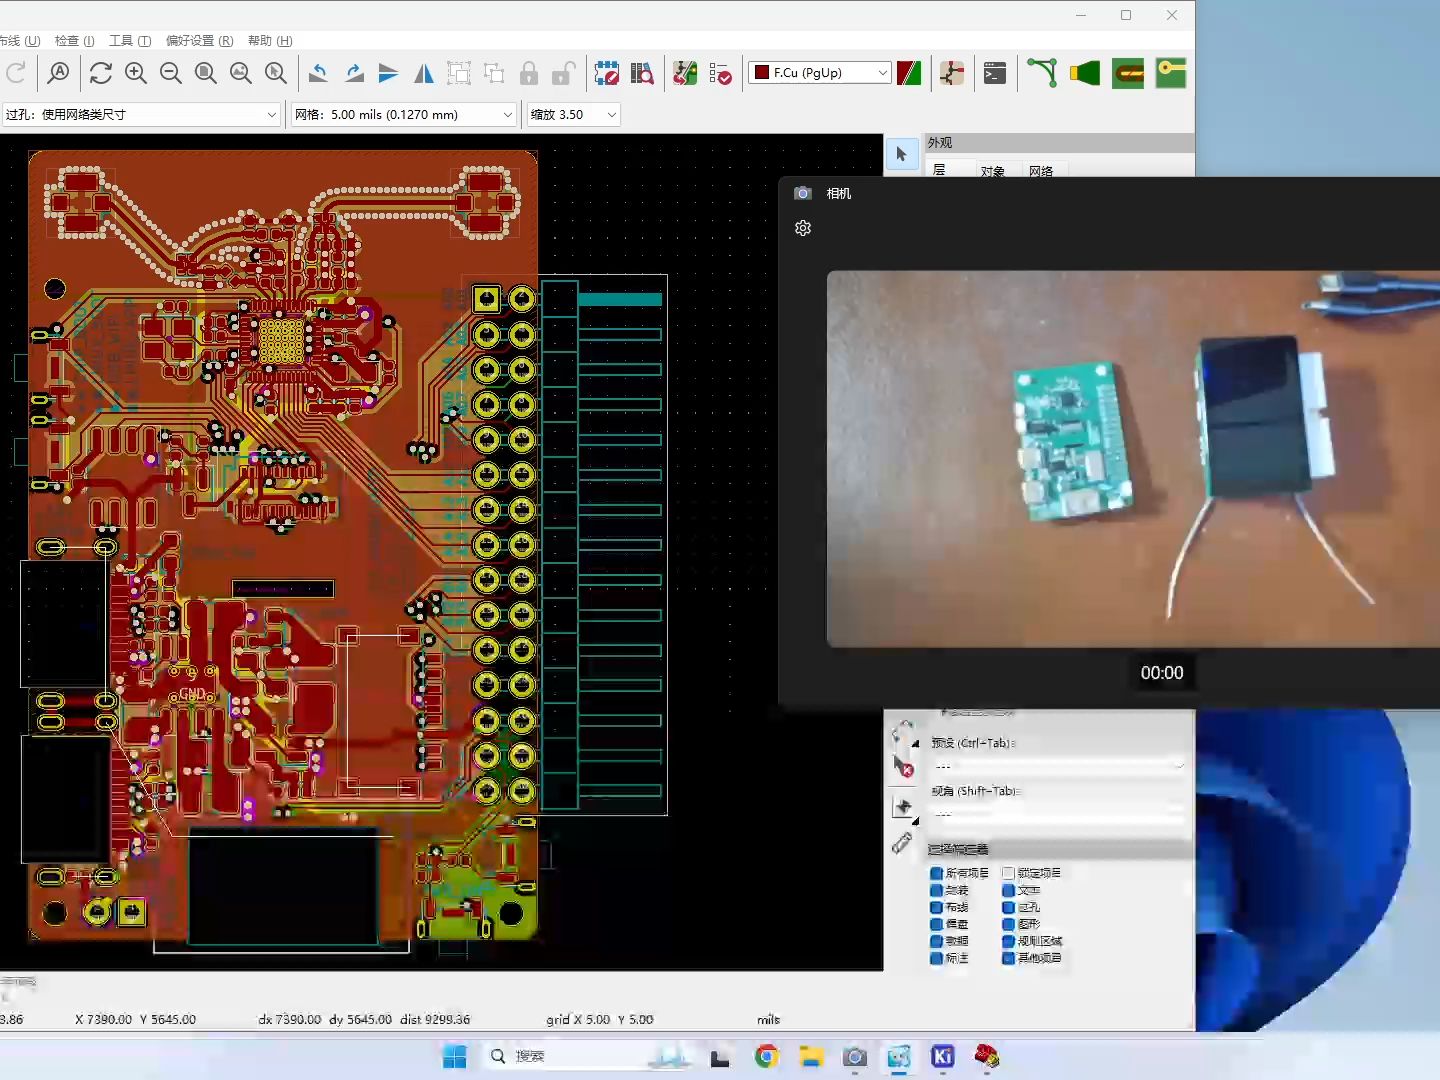Open the F.Cu (PgUp) layer dropdown
This screenshot has width=1440, height=1080.
820,73
